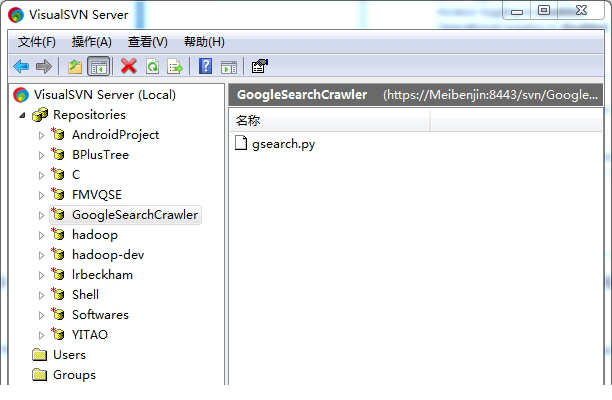This screenshot has height=400, width=612.
Task: Click the VisualSVN Server (Local) root icon
Action: tap(21, 95)
